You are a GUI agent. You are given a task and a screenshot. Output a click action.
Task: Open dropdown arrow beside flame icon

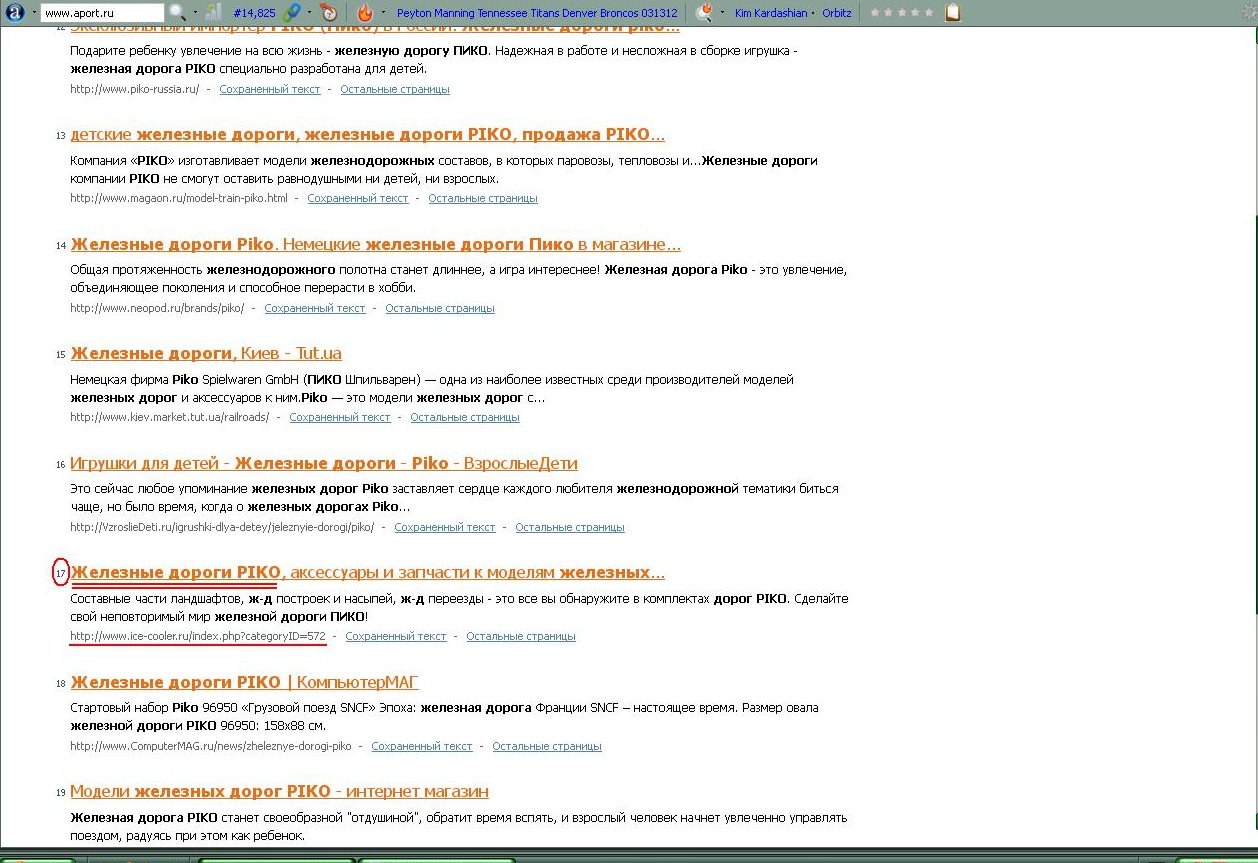[384, 13]
